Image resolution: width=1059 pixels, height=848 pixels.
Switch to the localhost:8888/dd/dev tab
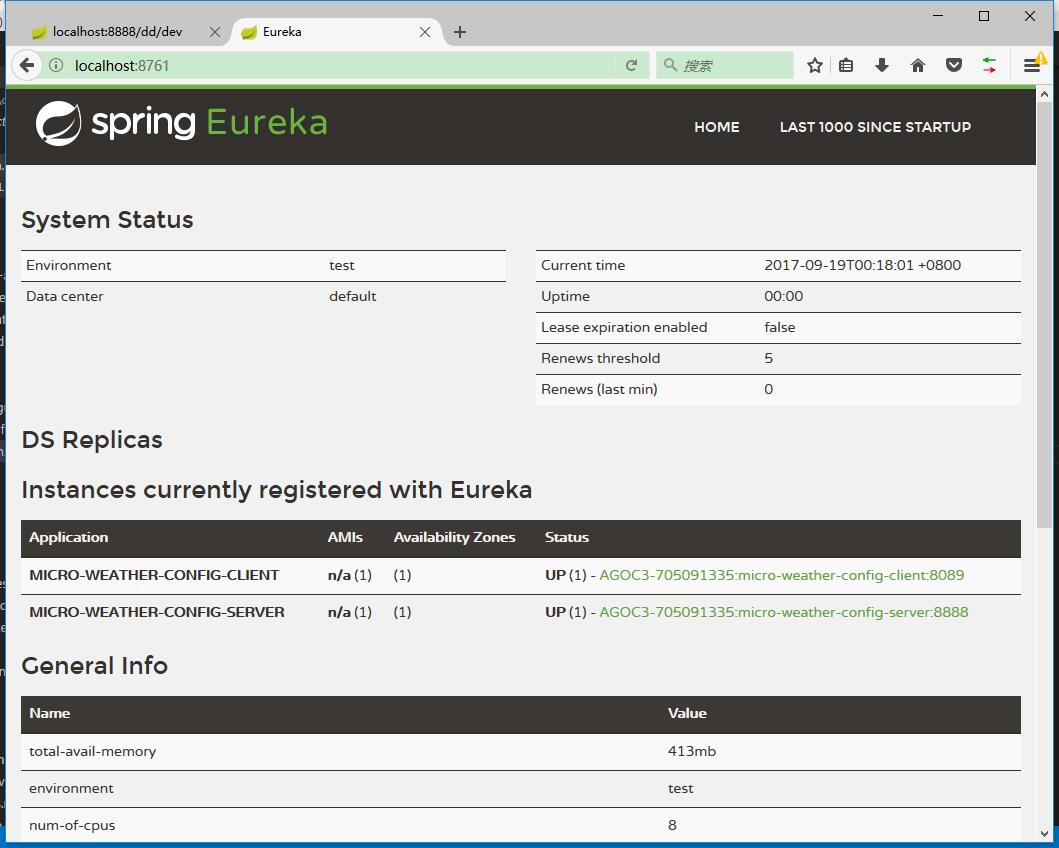[x=117, y=32]
